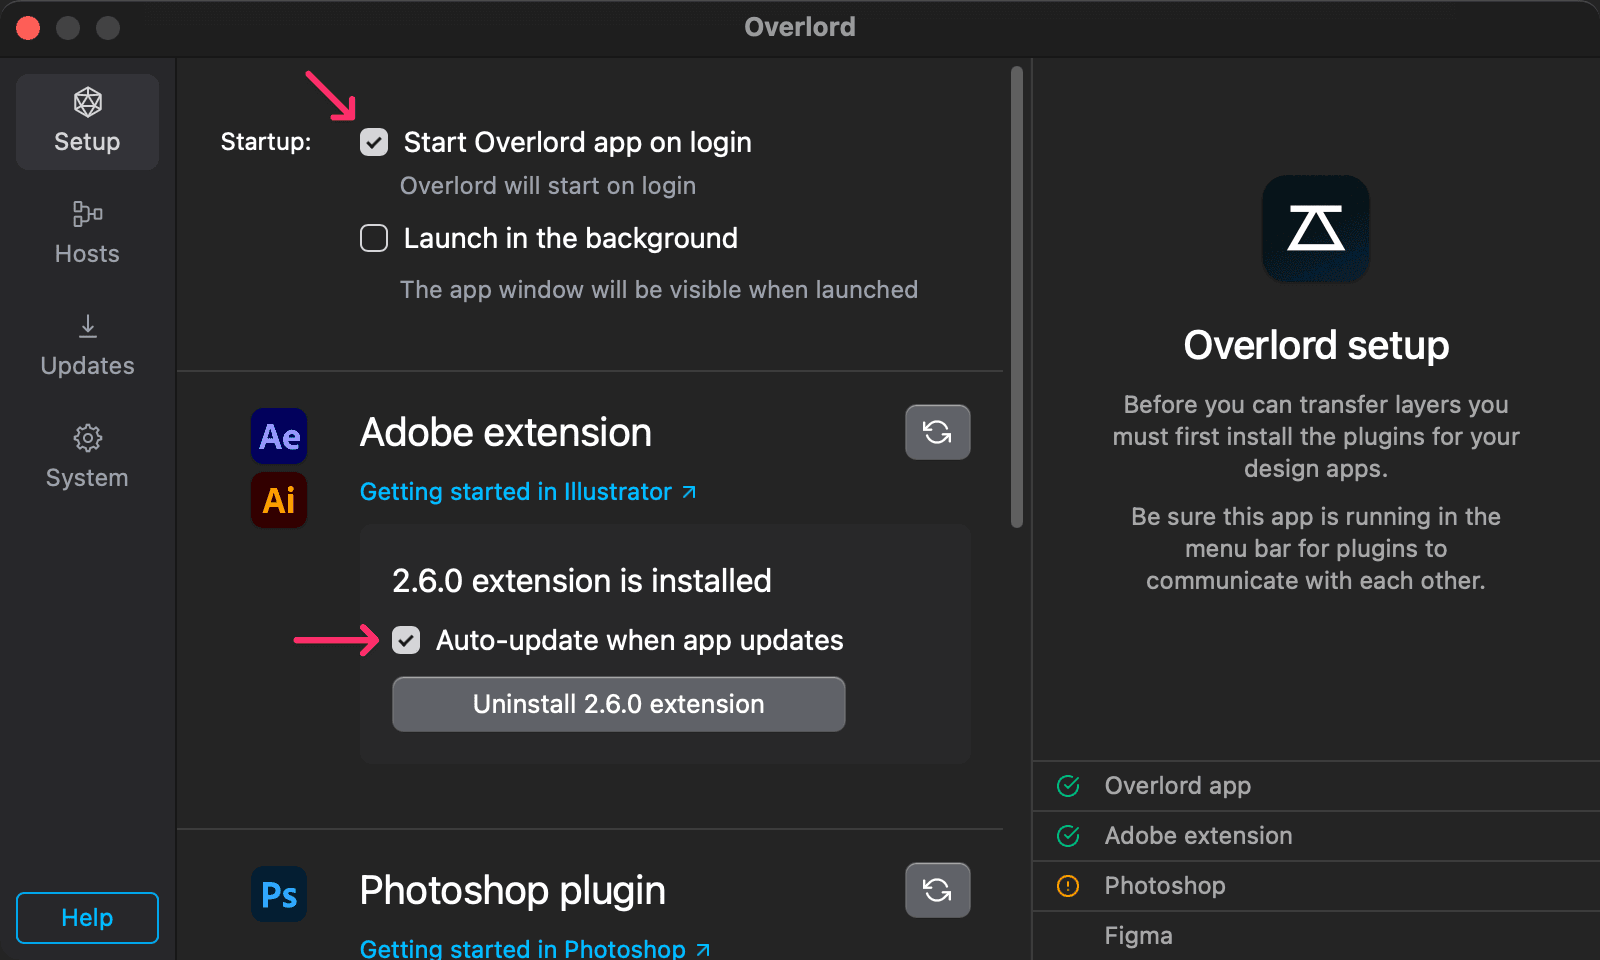1600x960 pixels.
Task: Click the vertical scrollbar of setup list
Action: tap(1017, 297)
